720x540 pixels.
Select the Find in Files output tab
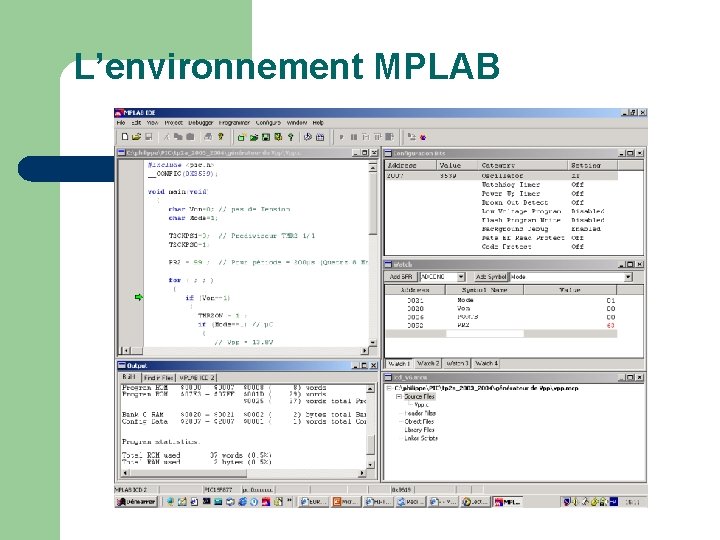[x=158, y=377]
